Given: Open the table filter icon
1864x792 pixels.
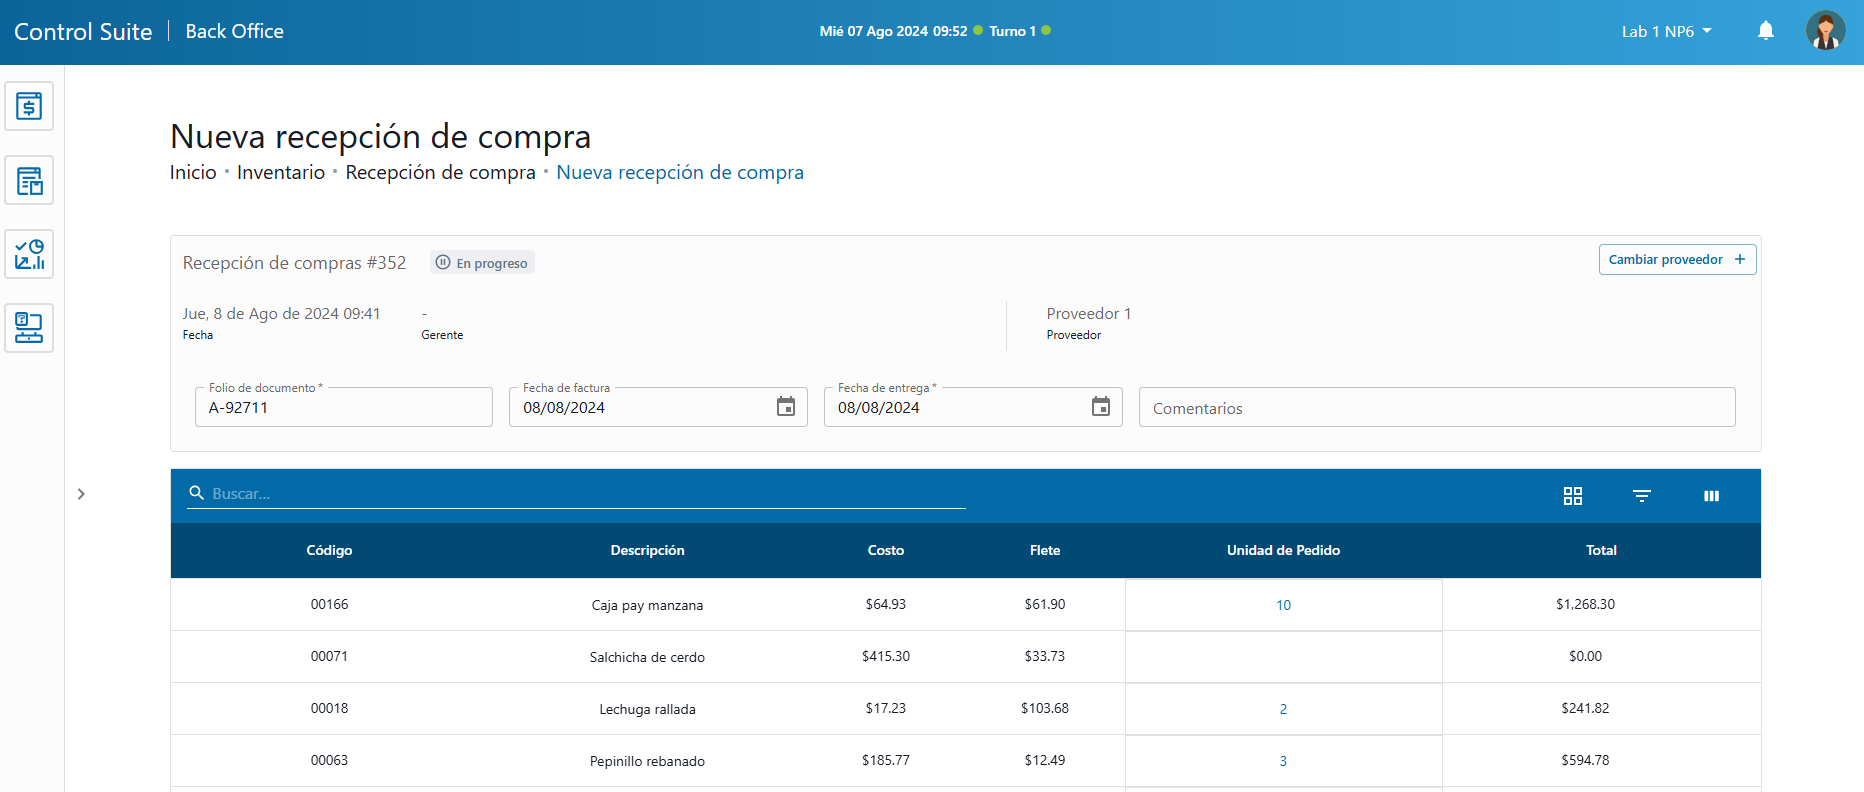Looking at the screenshot, I should (x=1641, y=496).
